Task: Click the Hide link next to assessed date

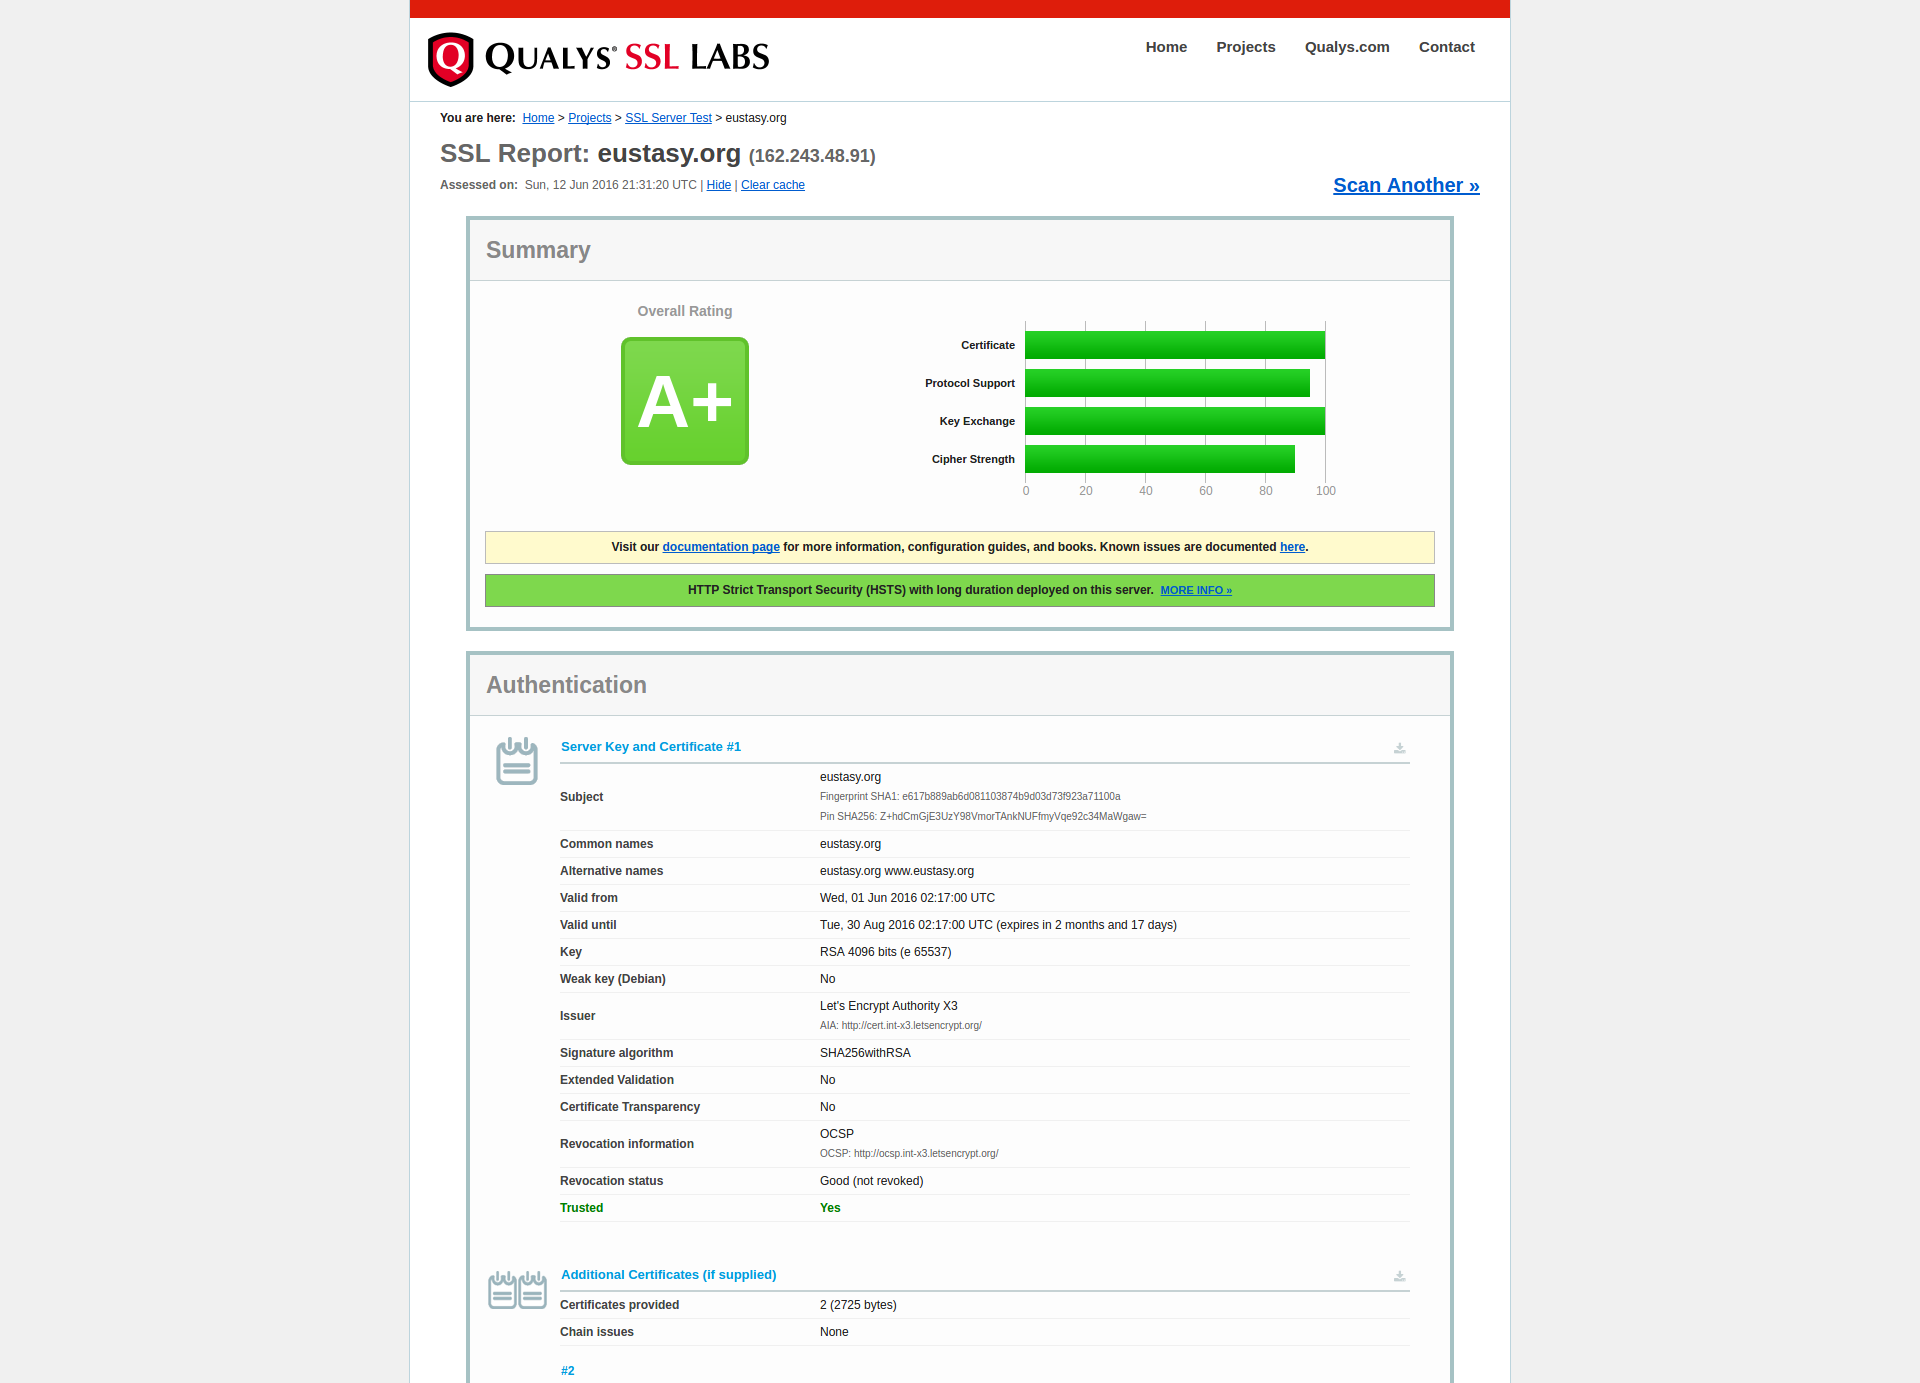Action: coord(719,185)
